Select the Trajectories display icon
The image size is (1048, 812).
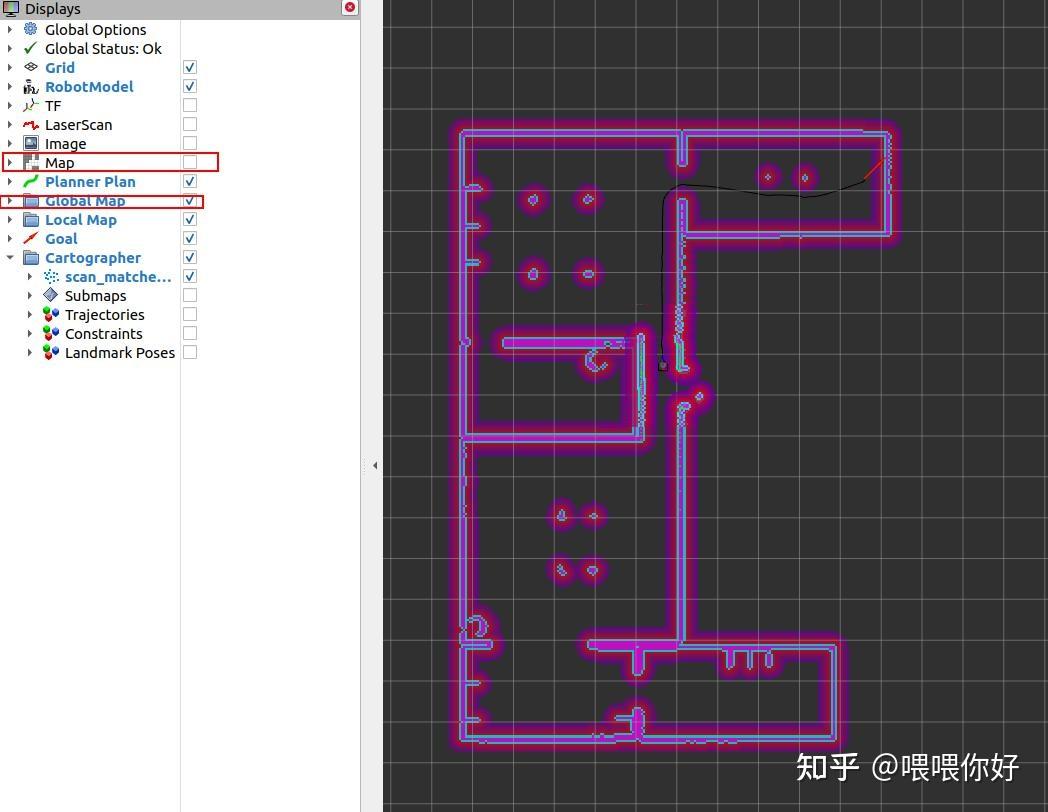pyautogui.click(x=51, y=314)
